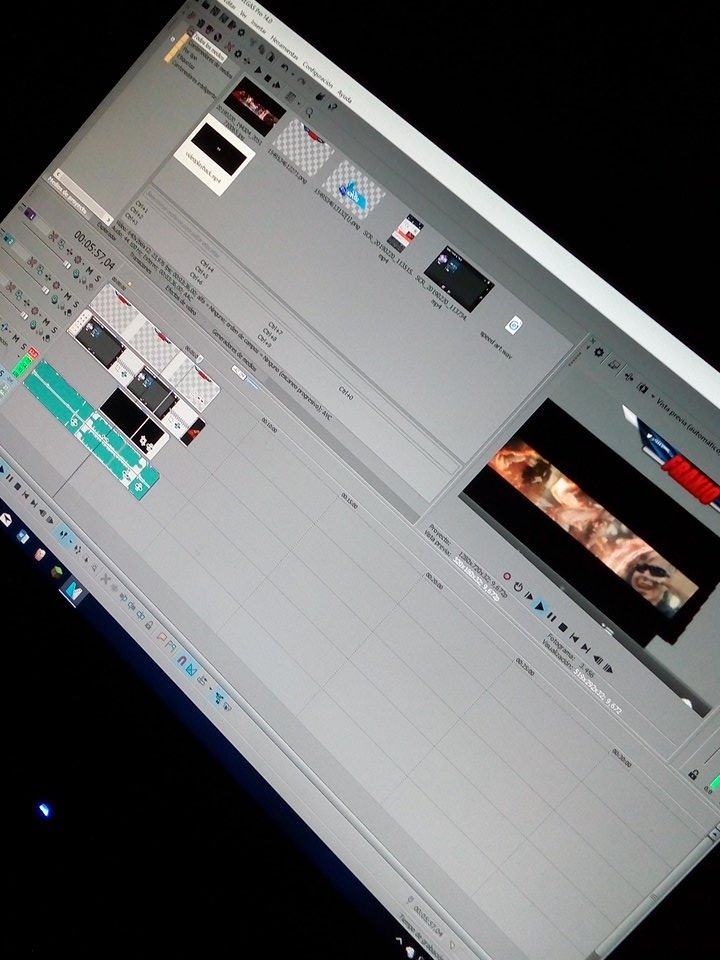
Task: Open the Configuración menu
Action: click(317, 74)
